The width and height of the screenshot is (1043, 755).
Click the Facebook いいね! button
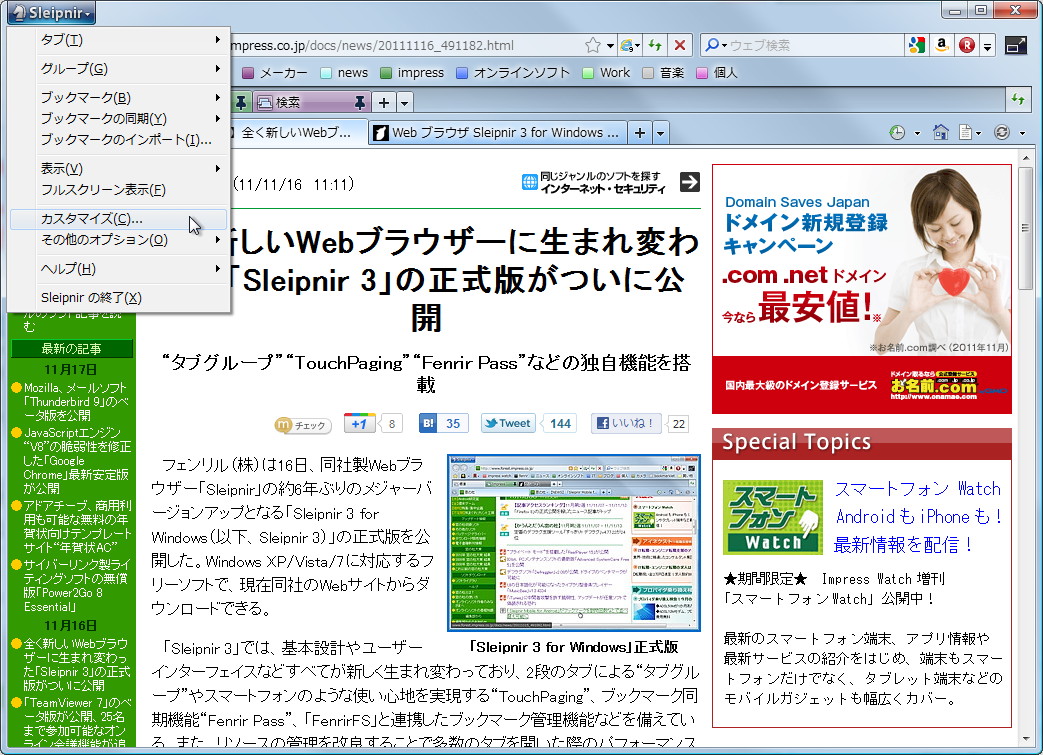click(625, 423)
